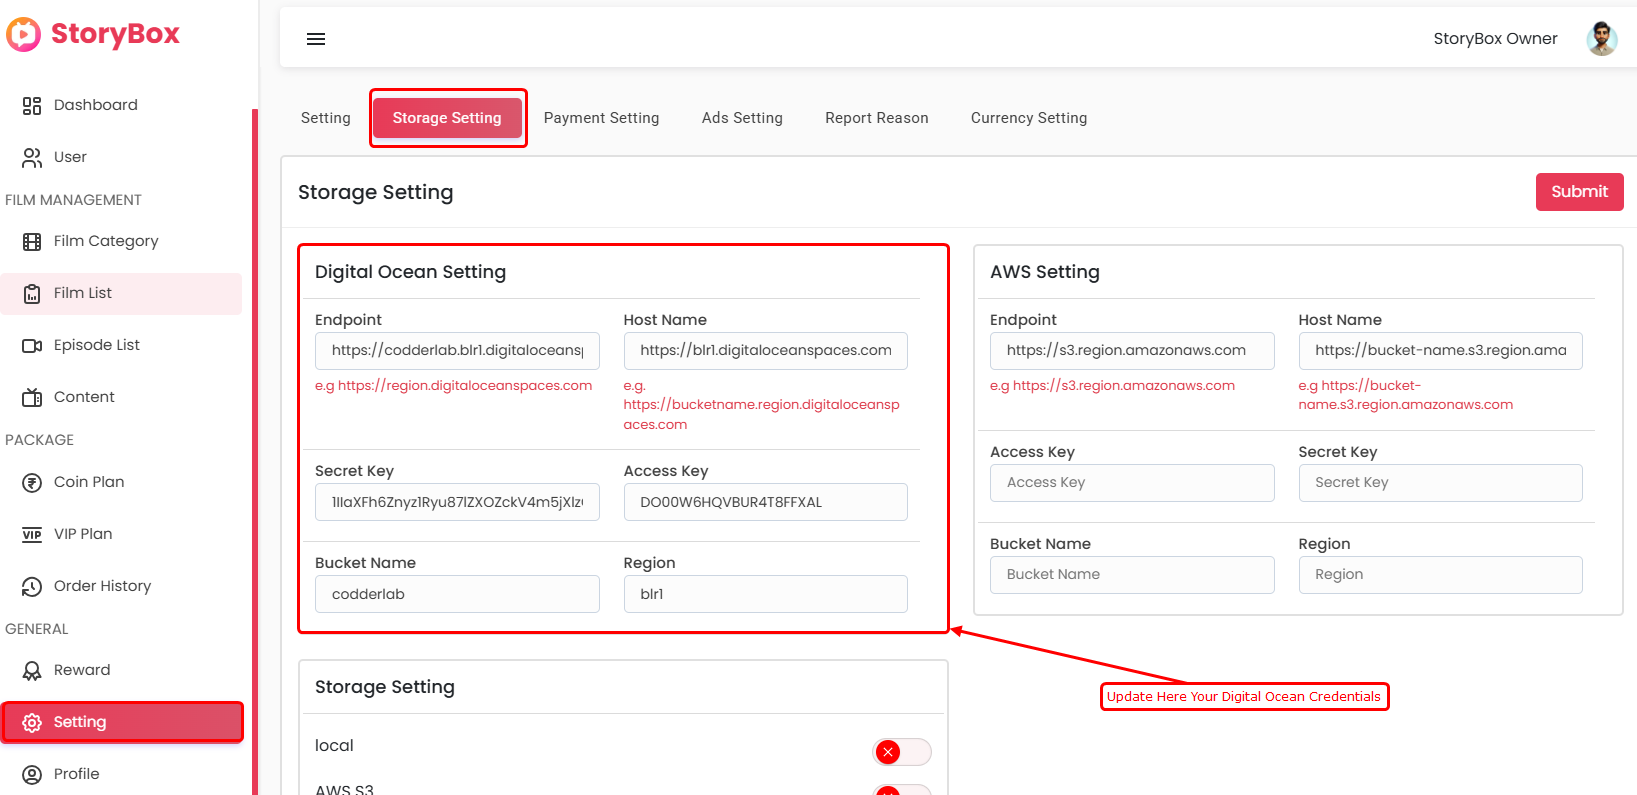Open Film Category using film icon
1637x795 pixels.
(x=32, y=241)
